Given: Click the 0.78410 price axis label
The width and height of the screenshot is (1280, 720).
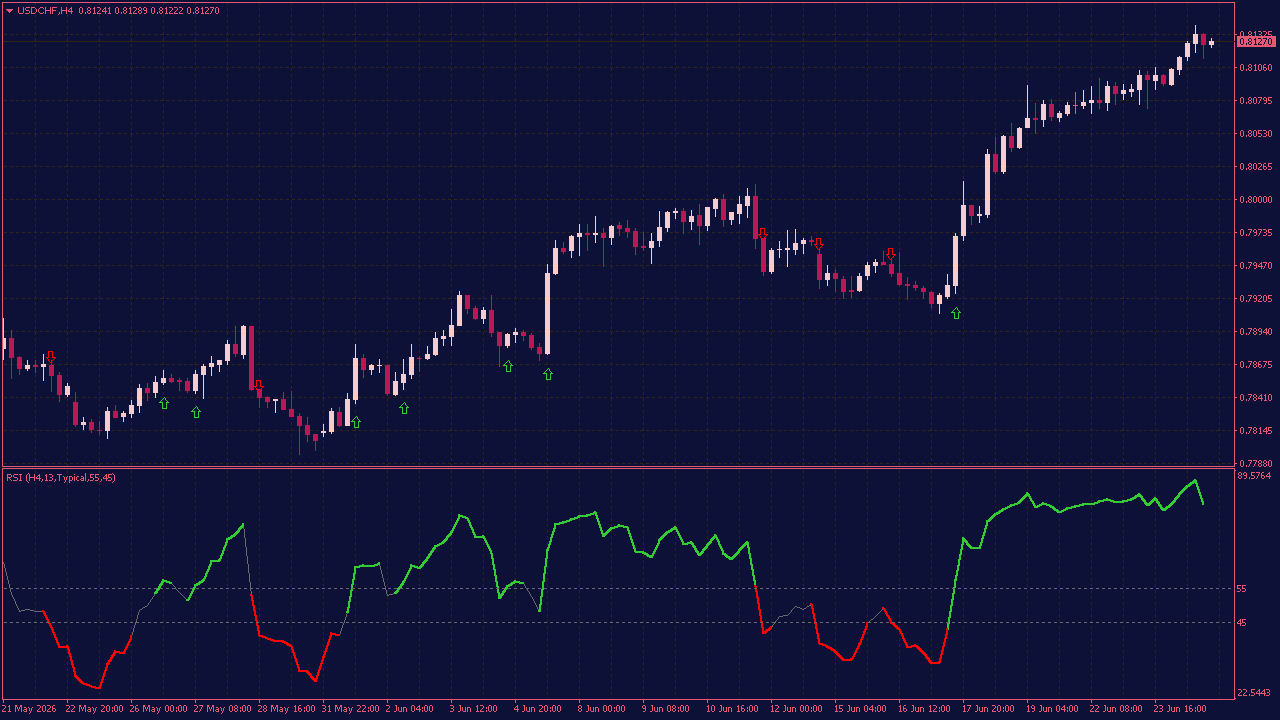Looking at the screenshot, I should [1255, 398].
